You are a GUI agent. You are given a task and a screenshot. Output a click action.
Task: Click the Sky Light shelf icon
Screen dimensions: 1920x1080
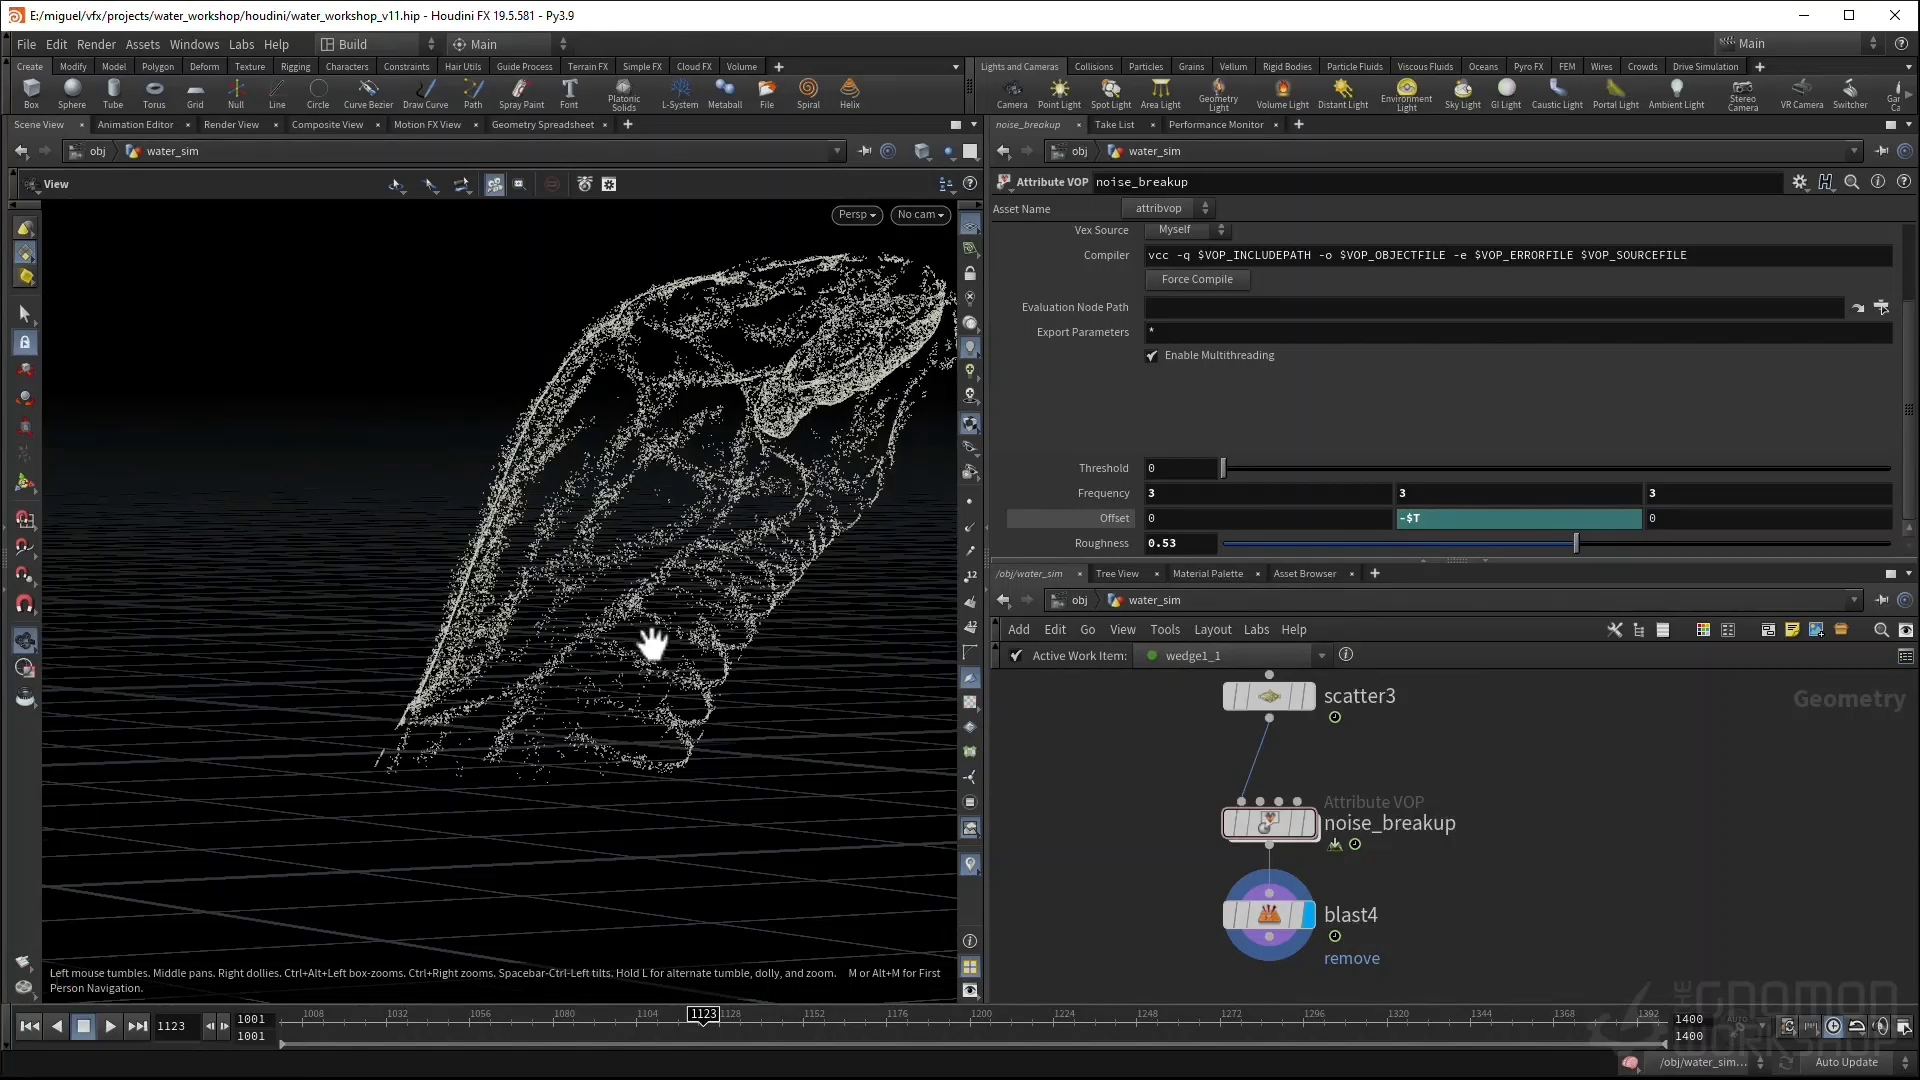coord(1462,92)
